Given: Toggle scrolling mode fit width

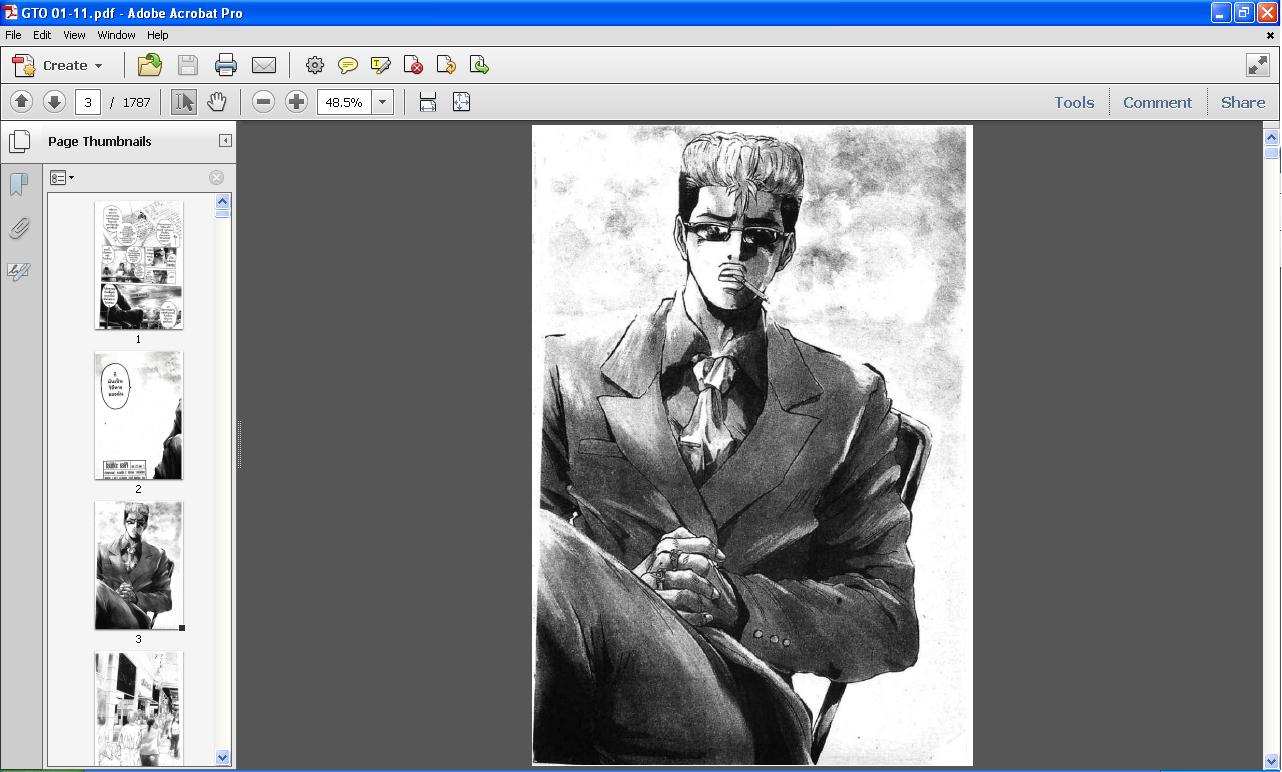Looking at the screenshot, I should 428,102.
